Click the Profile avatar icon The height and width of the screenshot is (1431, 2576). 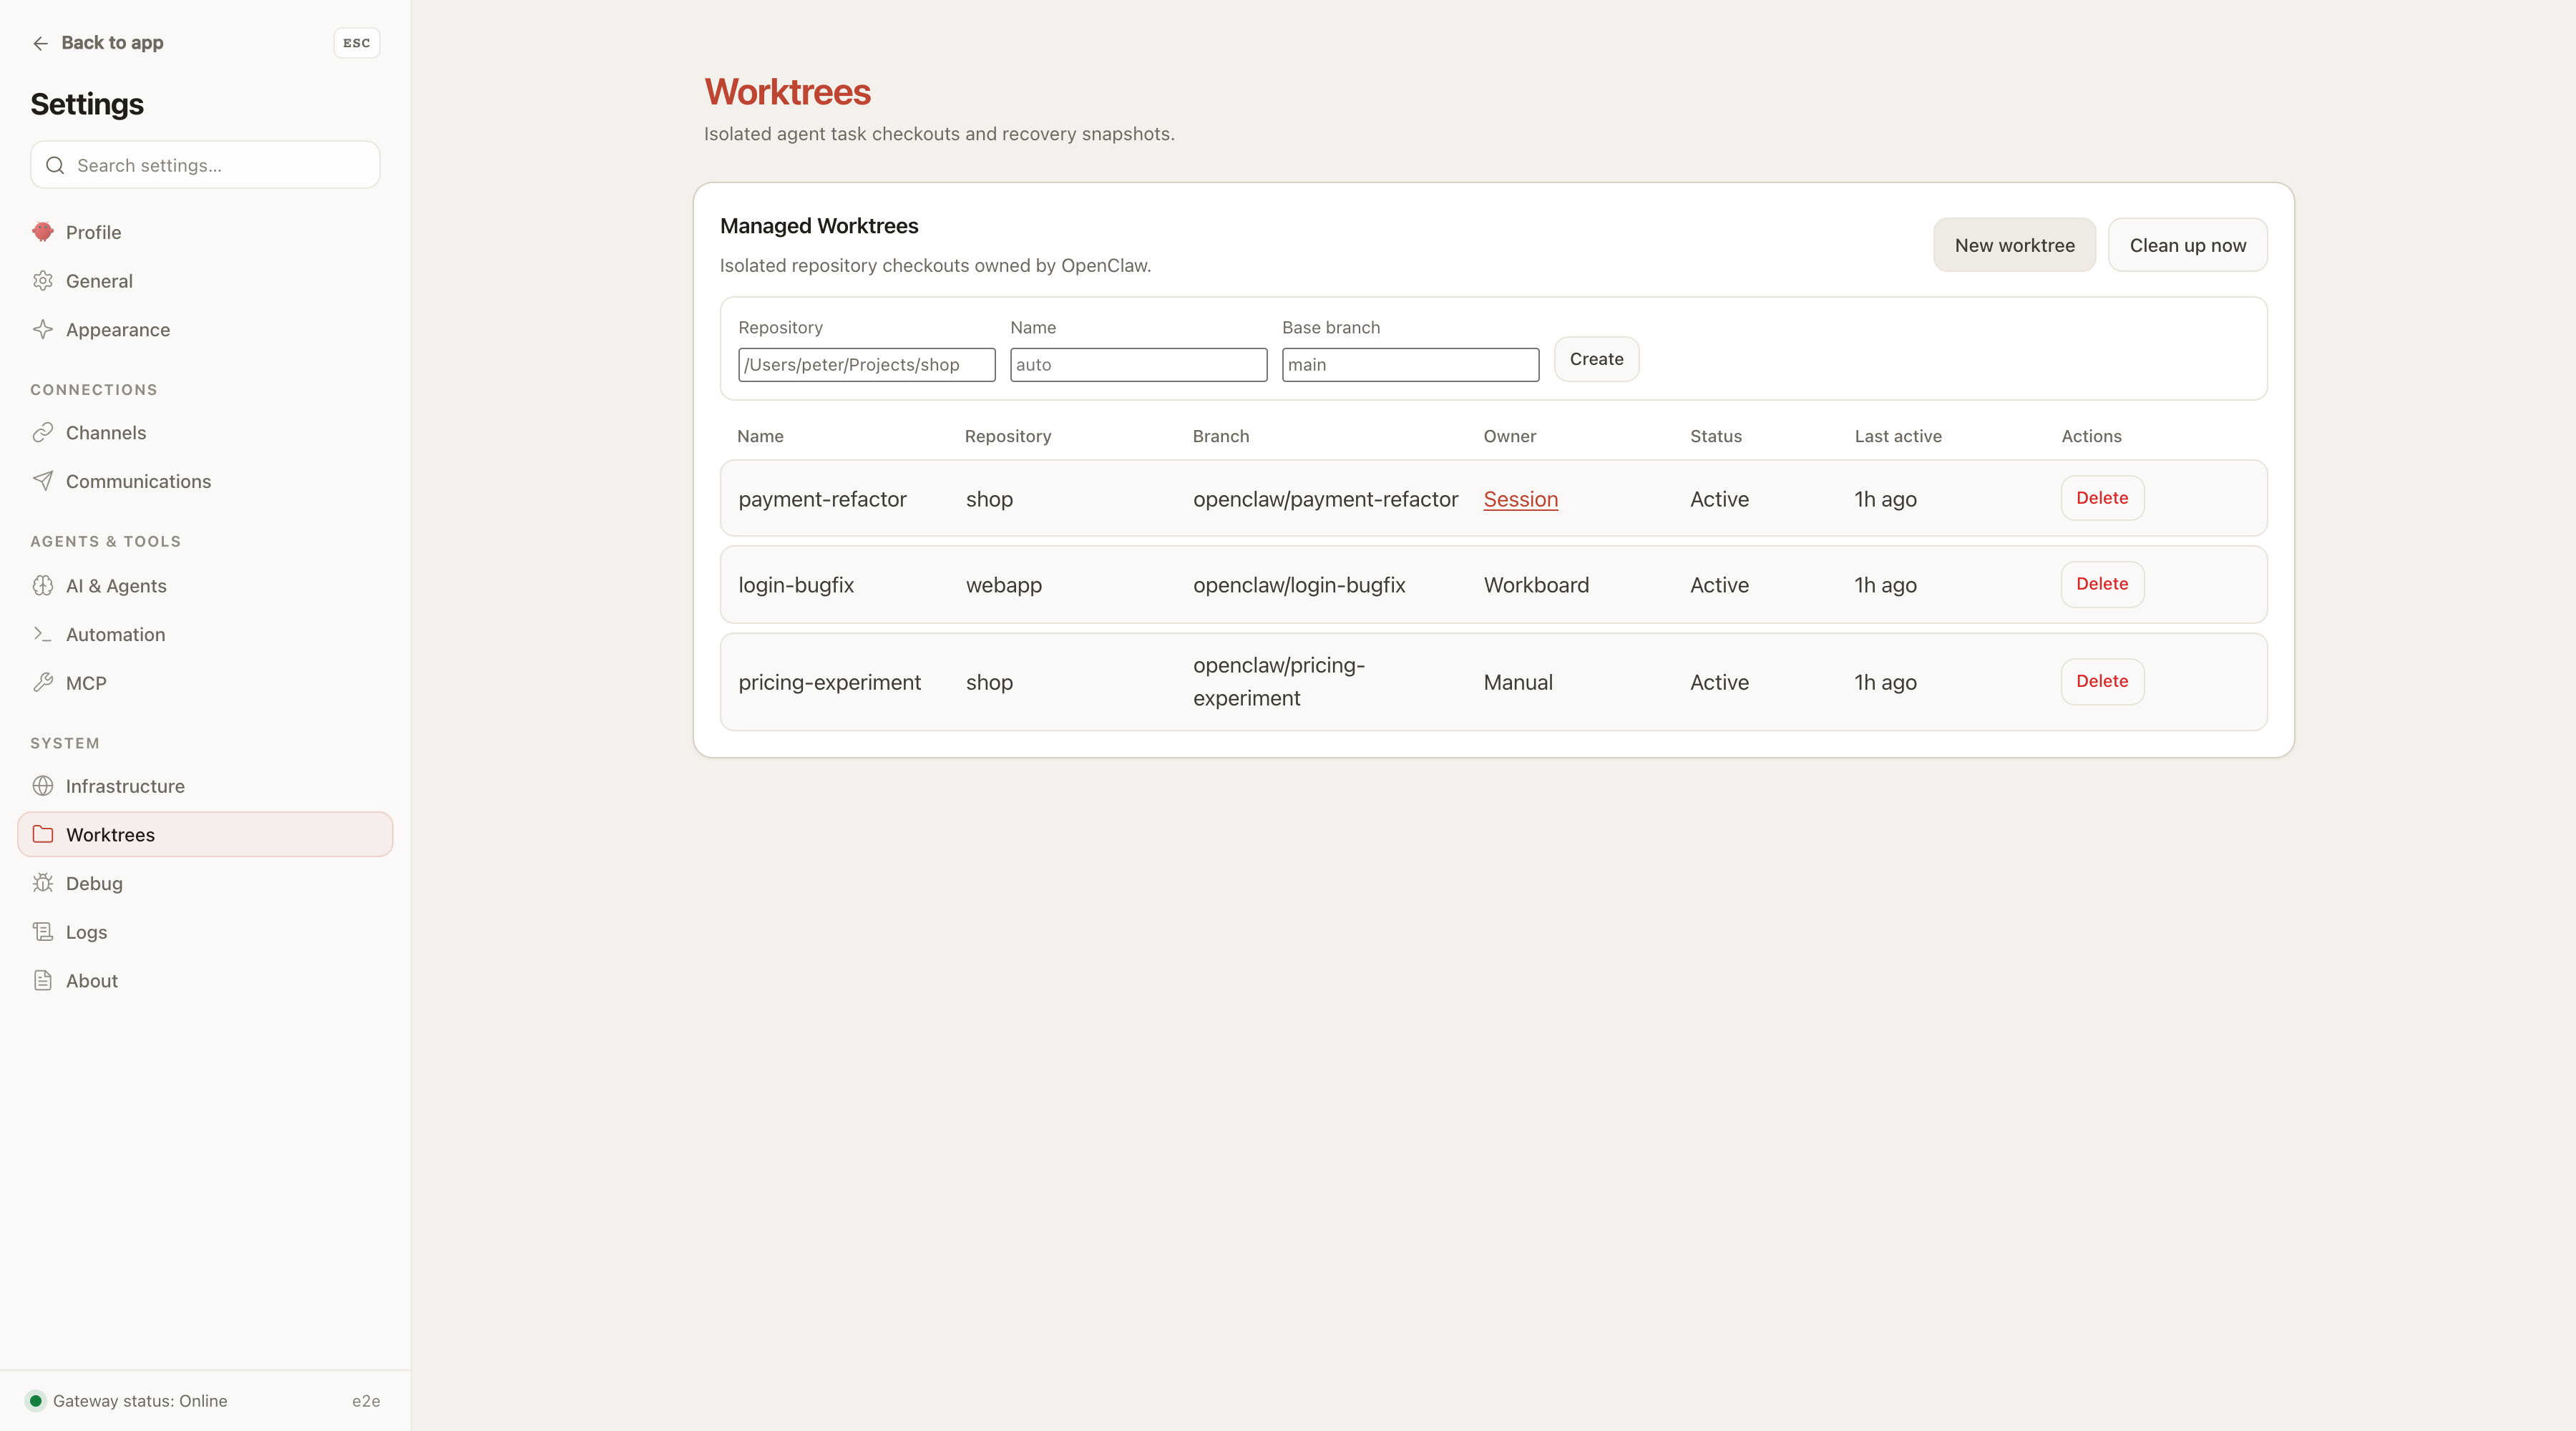click(x=43, y=232)
